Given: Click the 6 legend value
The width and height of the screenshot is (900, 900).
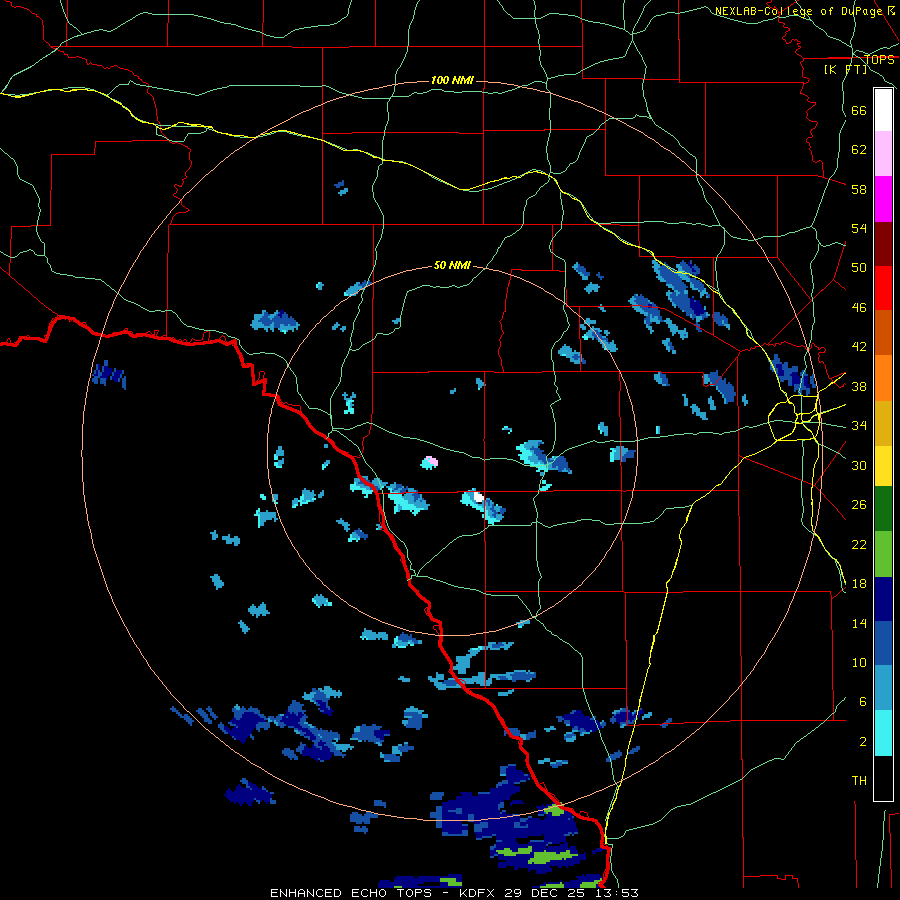Looking at the screenshot, I should (x=862, y=701).
